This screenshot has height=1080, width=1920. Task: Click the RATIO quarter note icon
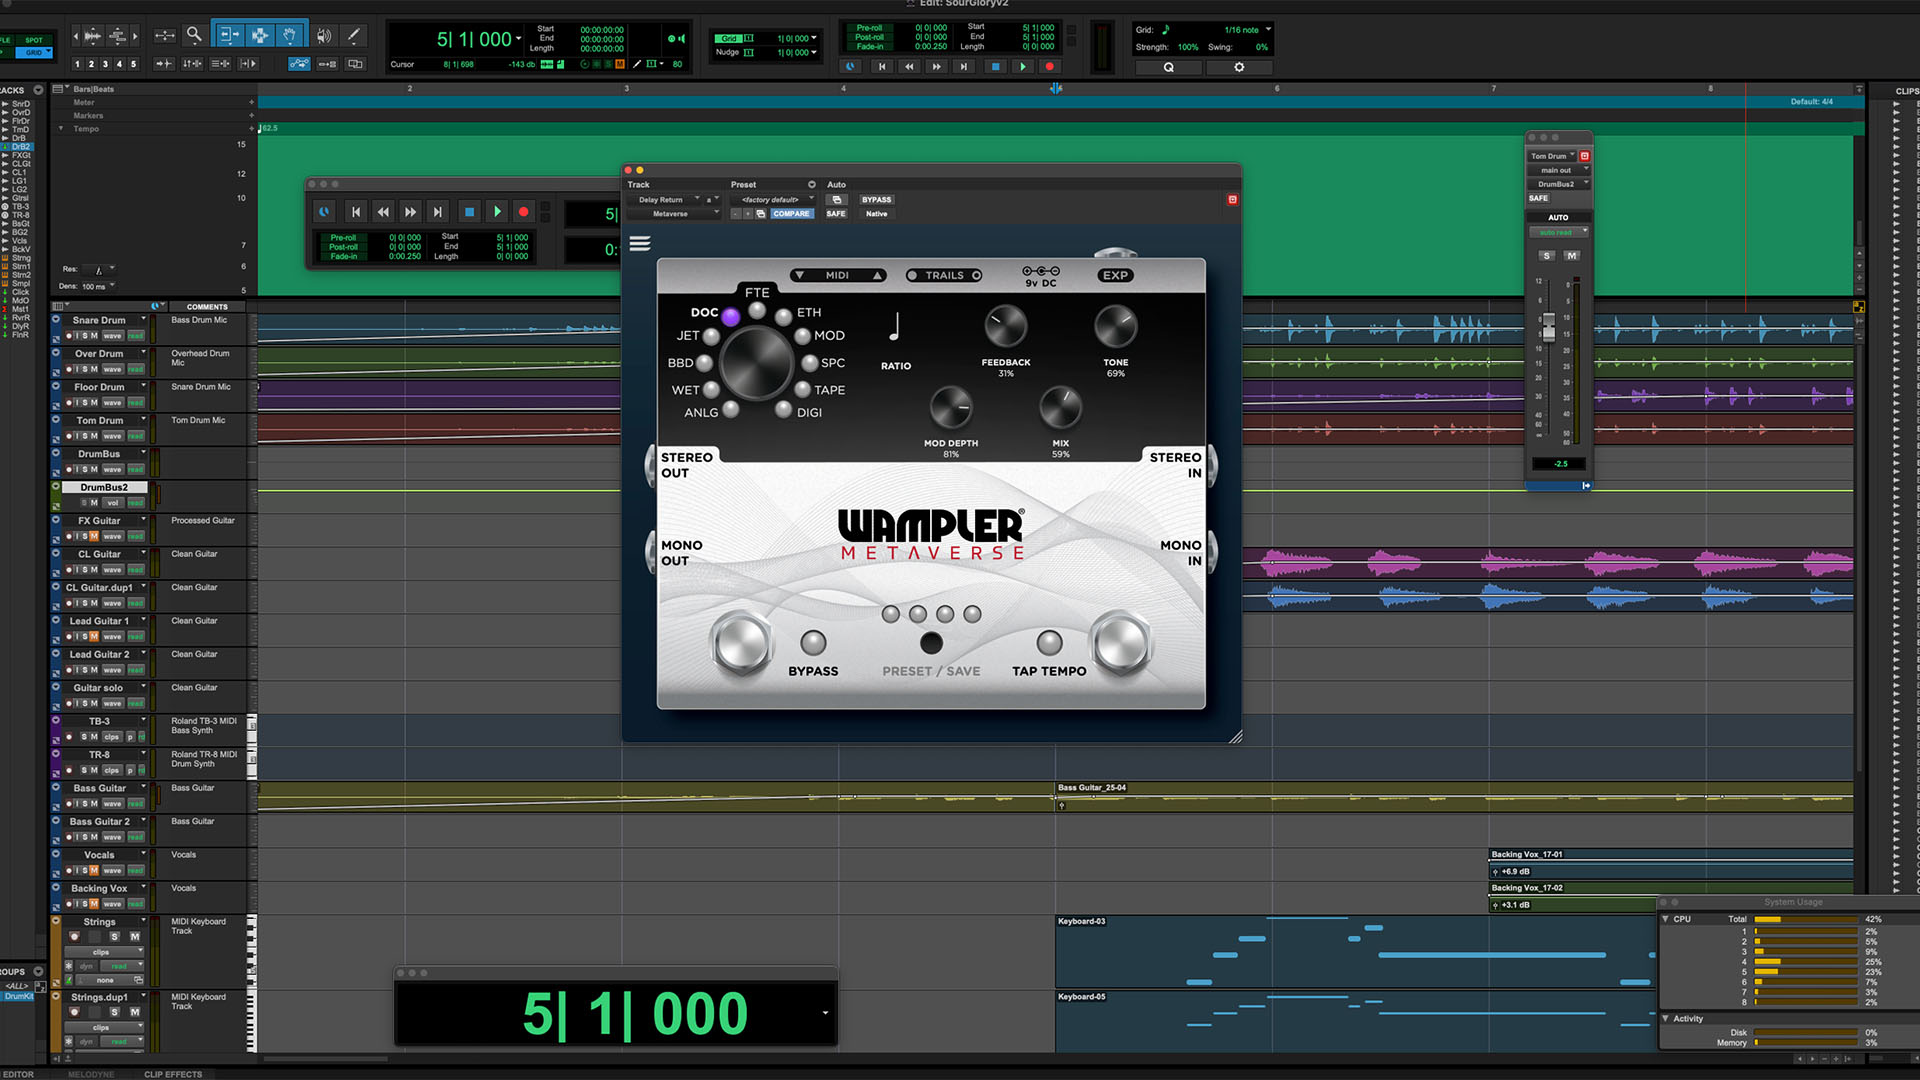(895, 326)
